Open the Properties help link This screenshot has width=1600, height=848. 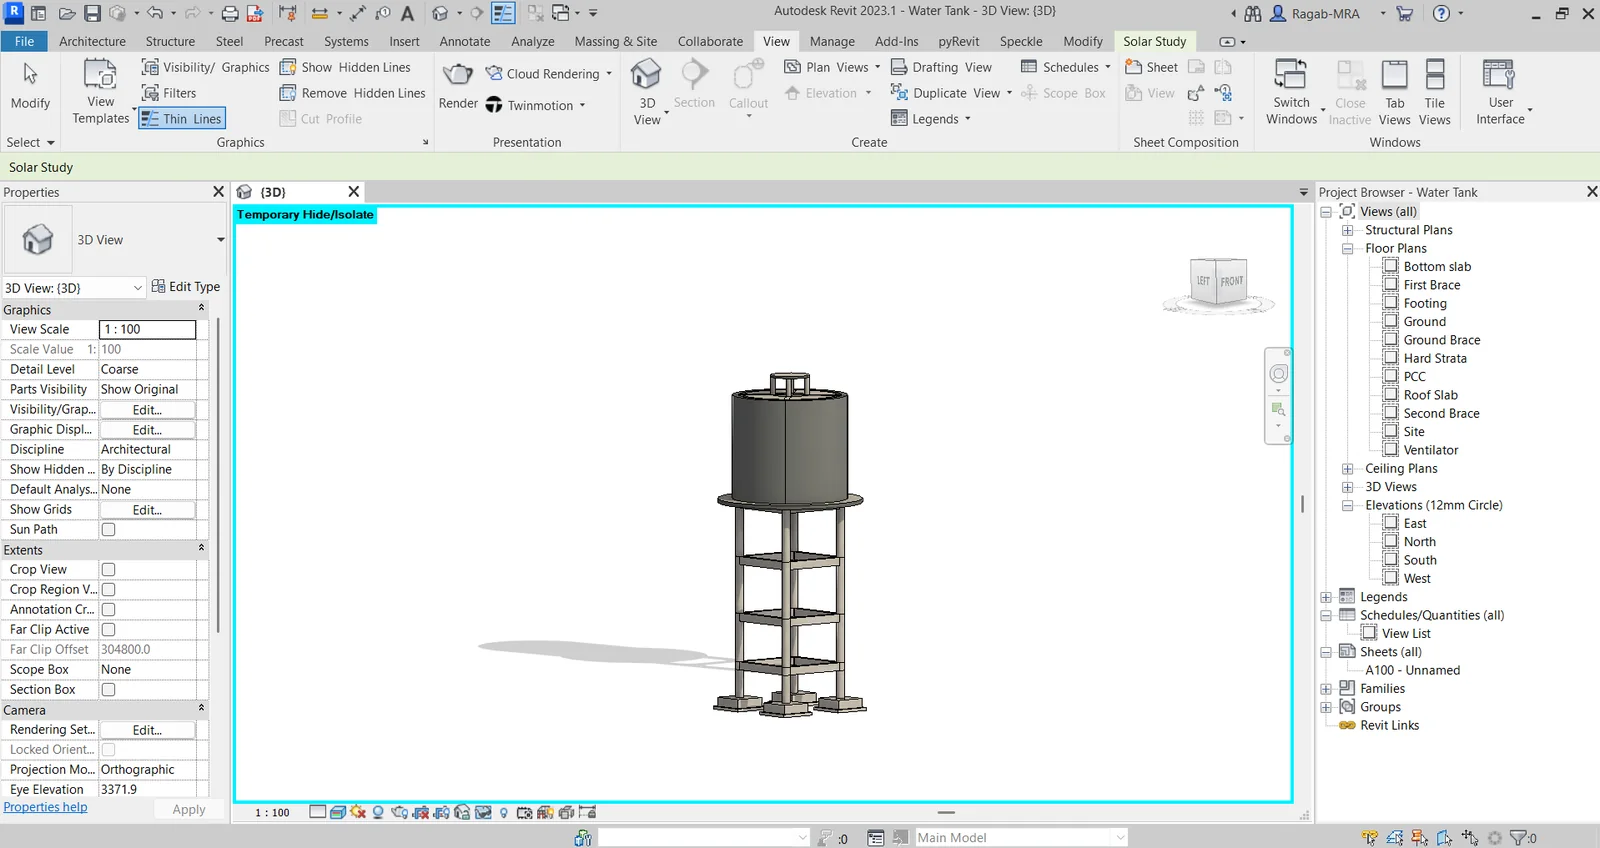tap(45, 807)
